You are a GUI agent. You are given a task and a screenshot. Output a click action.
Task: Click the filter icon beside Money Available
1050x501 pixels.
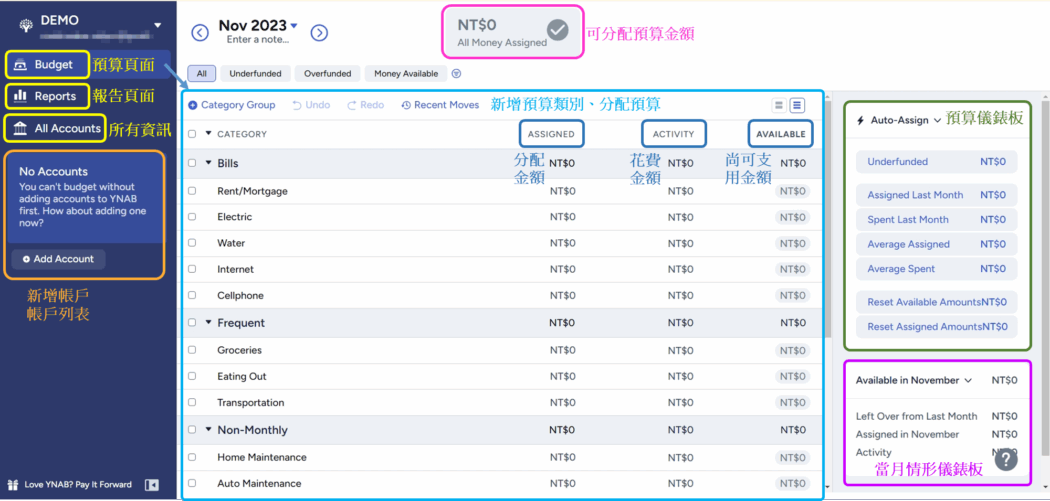click(456, 74)
